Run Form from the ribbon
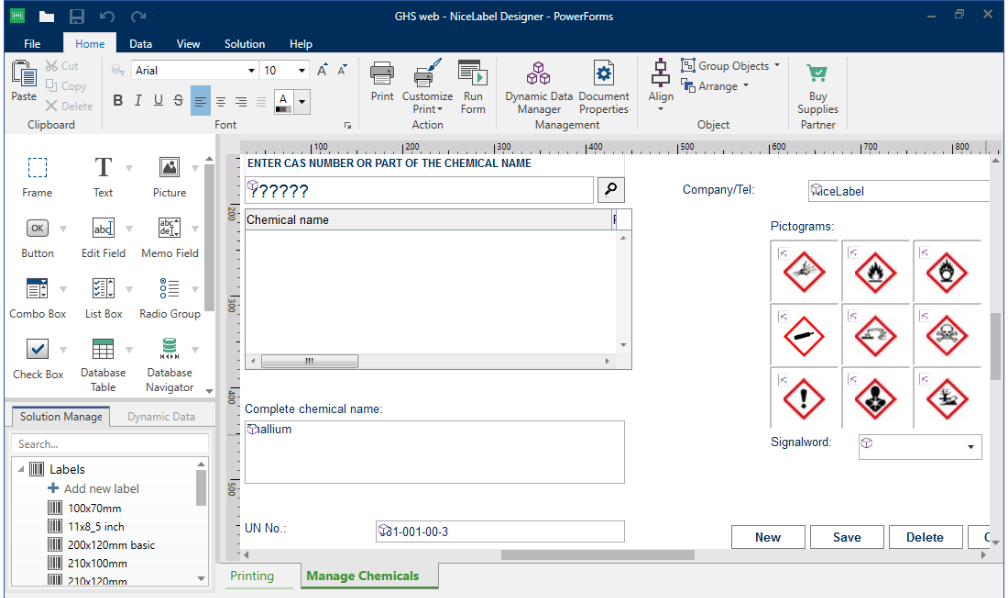Viewport: 1008px width, 598px height. pyautogui.click(x=472, y=87)
